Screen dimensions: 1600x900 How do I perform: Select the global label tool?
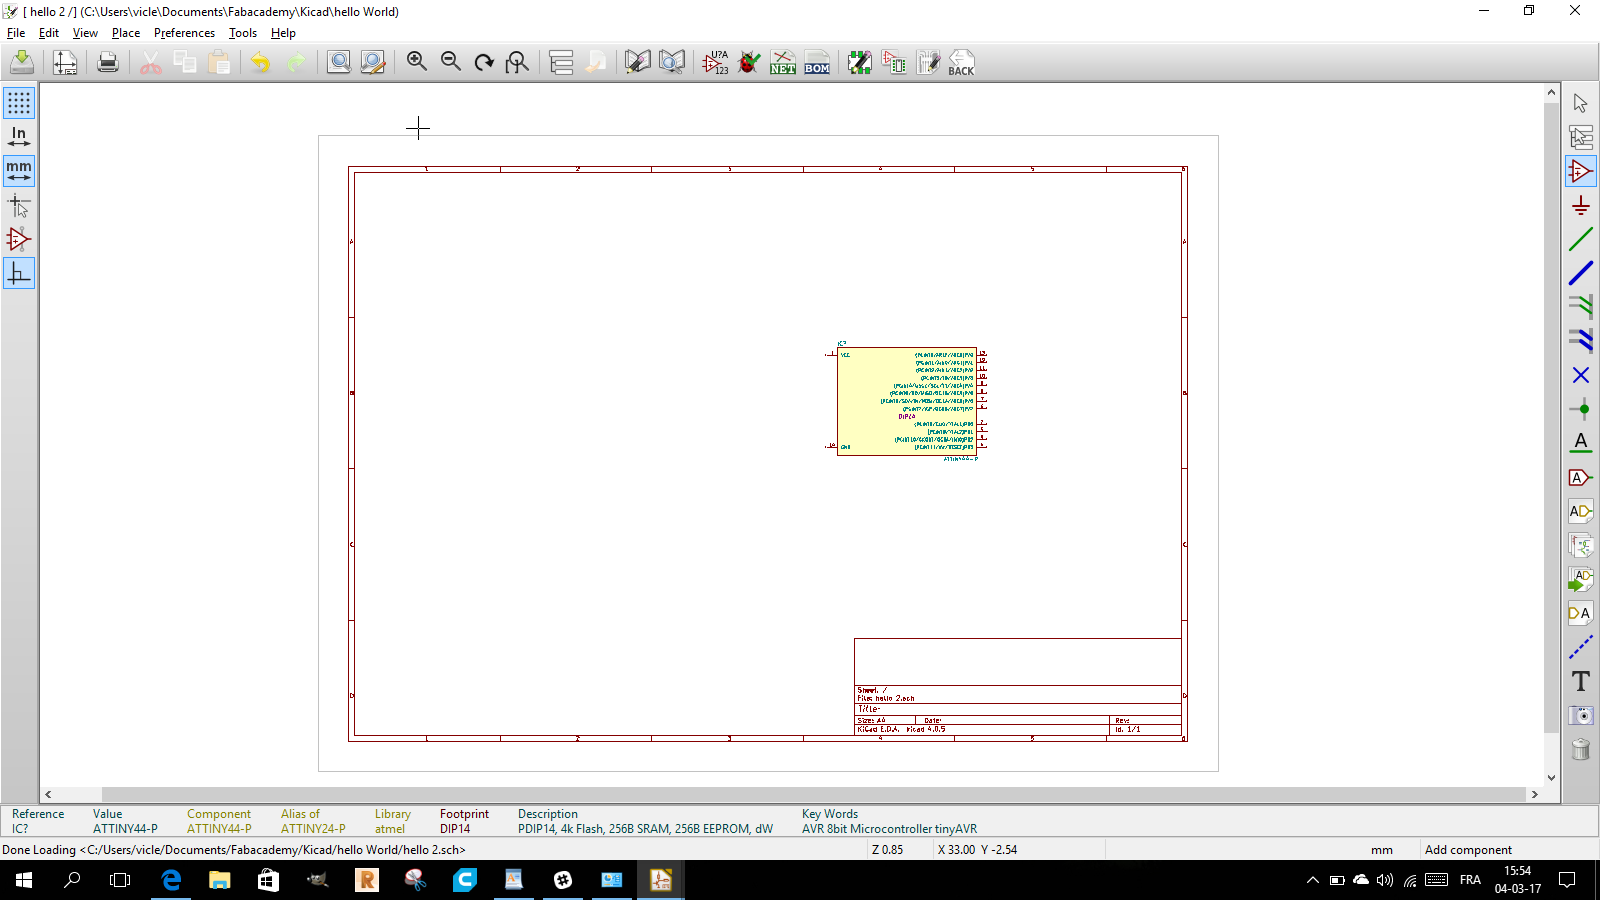click(x=1581, y=477)
